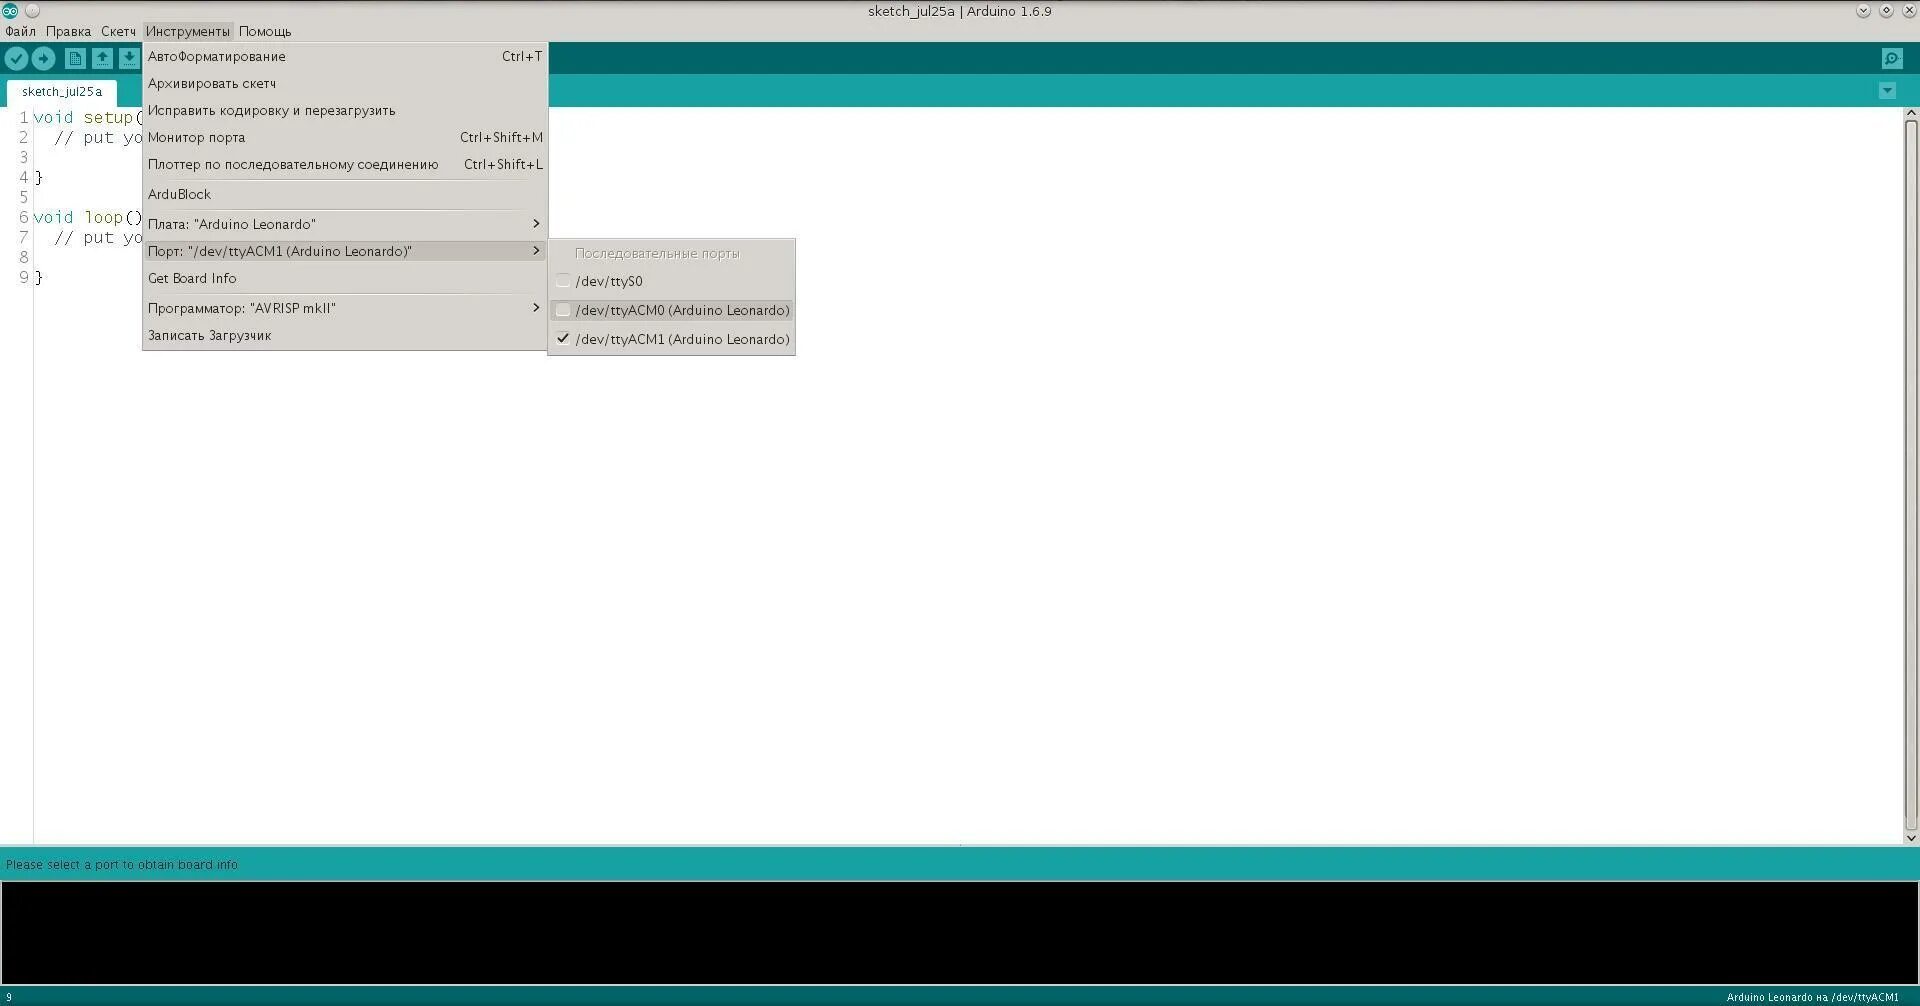Open the Файл menu
The width and height of the screenshot is (1920, 1006).
point(21,31)
